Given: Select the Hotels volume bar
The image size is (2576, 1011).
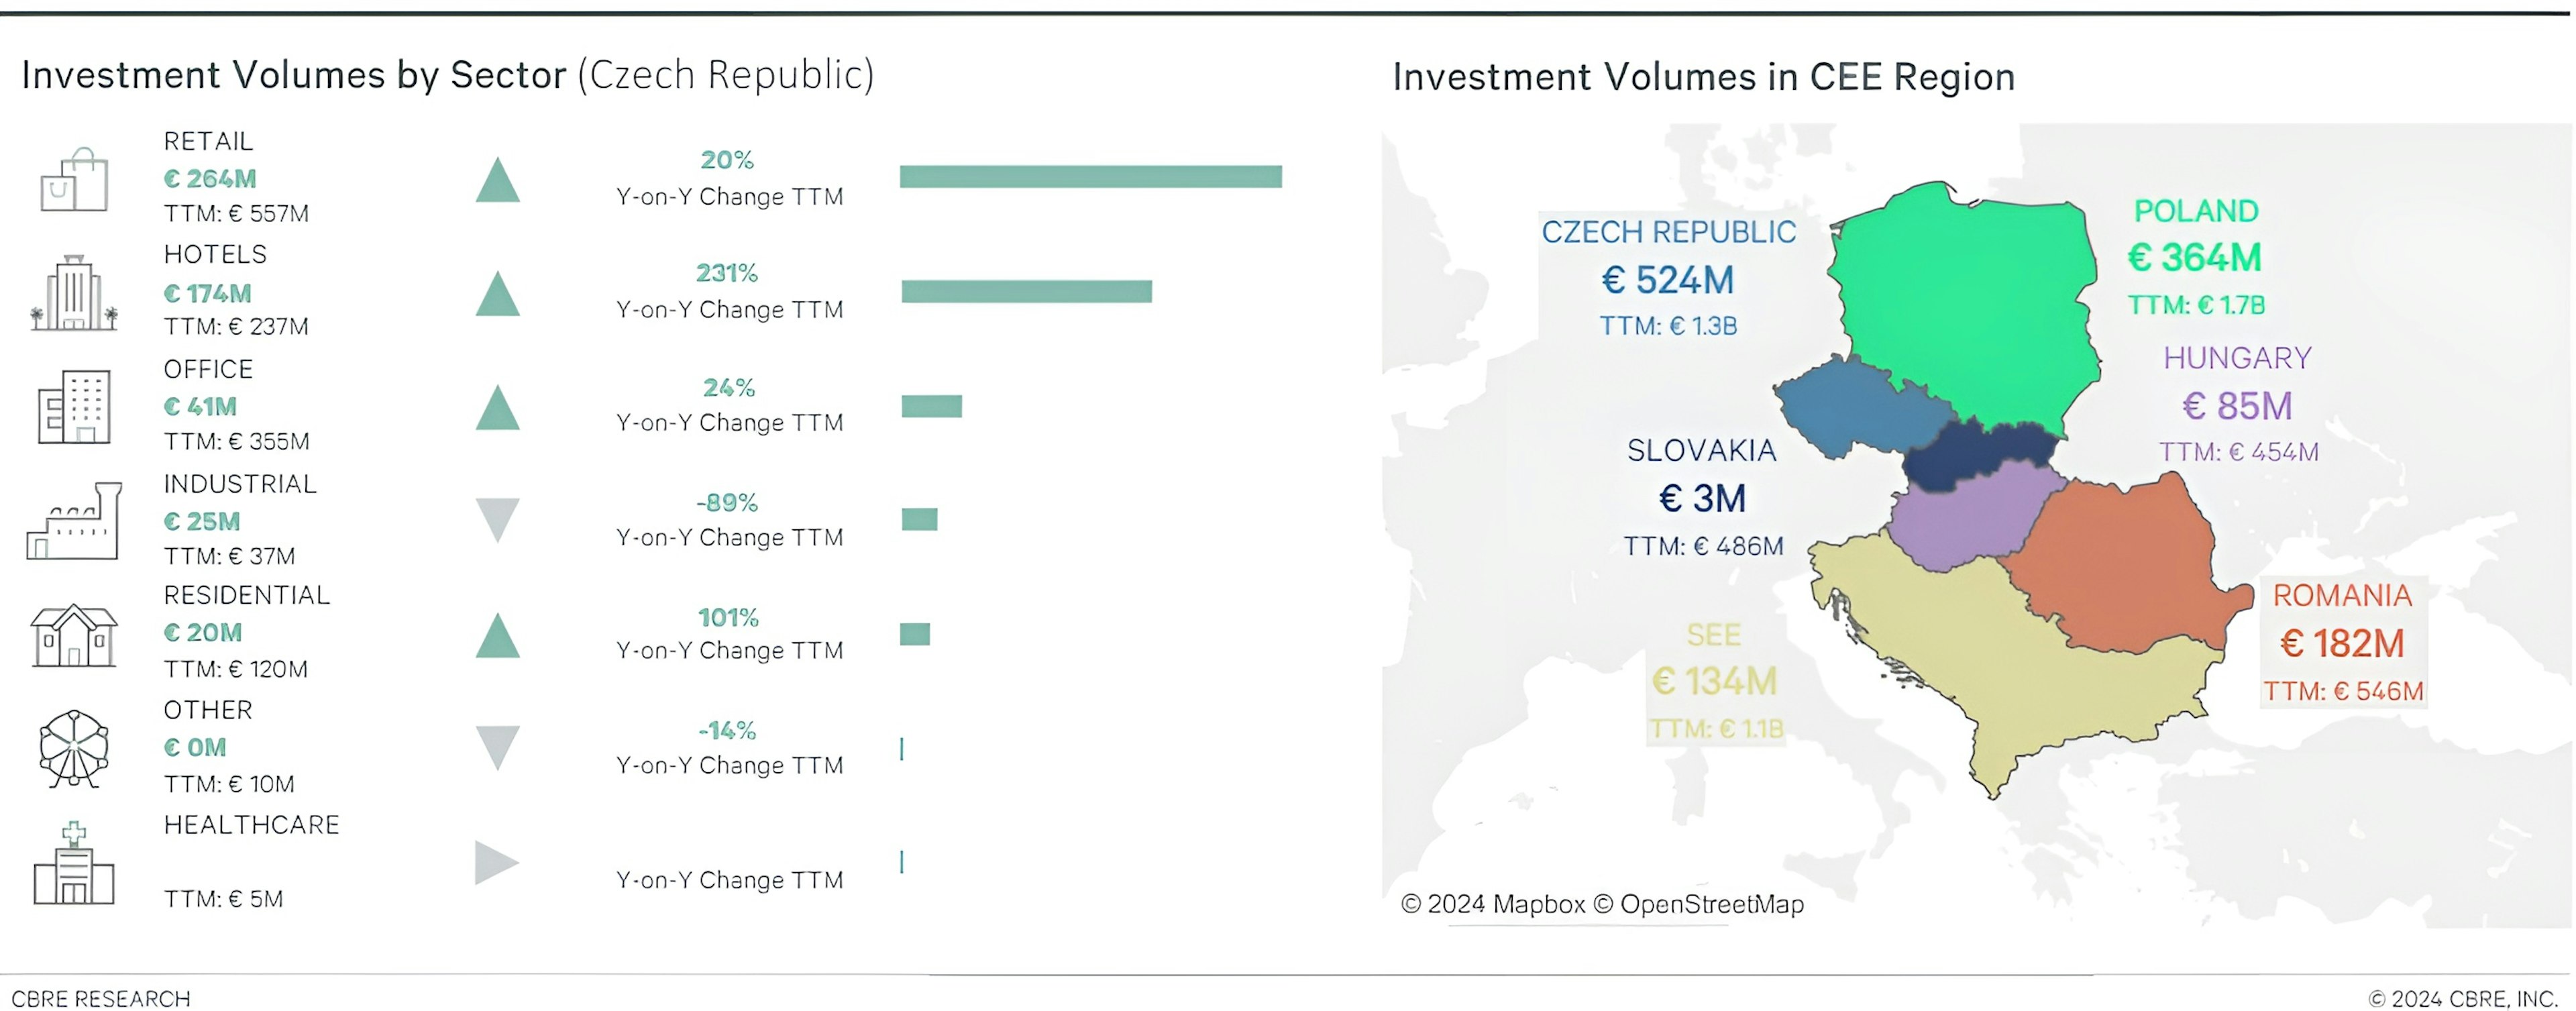Looking at the screenshot, I should 1027,291.
